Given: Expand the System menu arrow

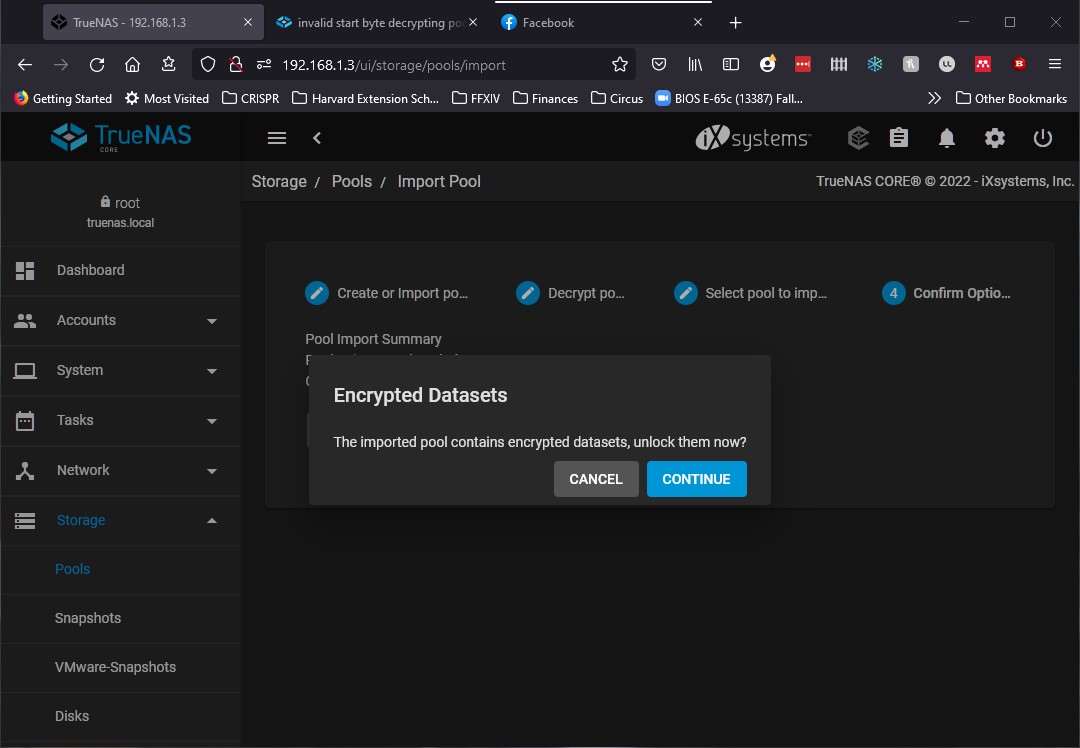Looking at the screenshot, I should pyautogui.click(x=212, y=371).
